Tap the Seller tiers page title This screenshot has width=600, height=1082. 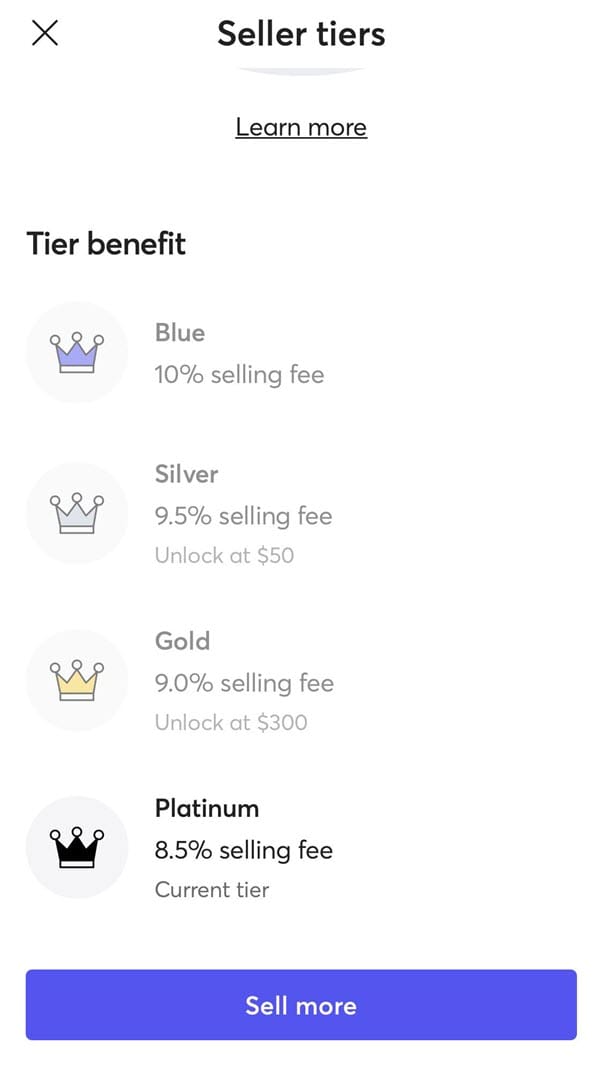pyautogui.click(x=301, y=34)
